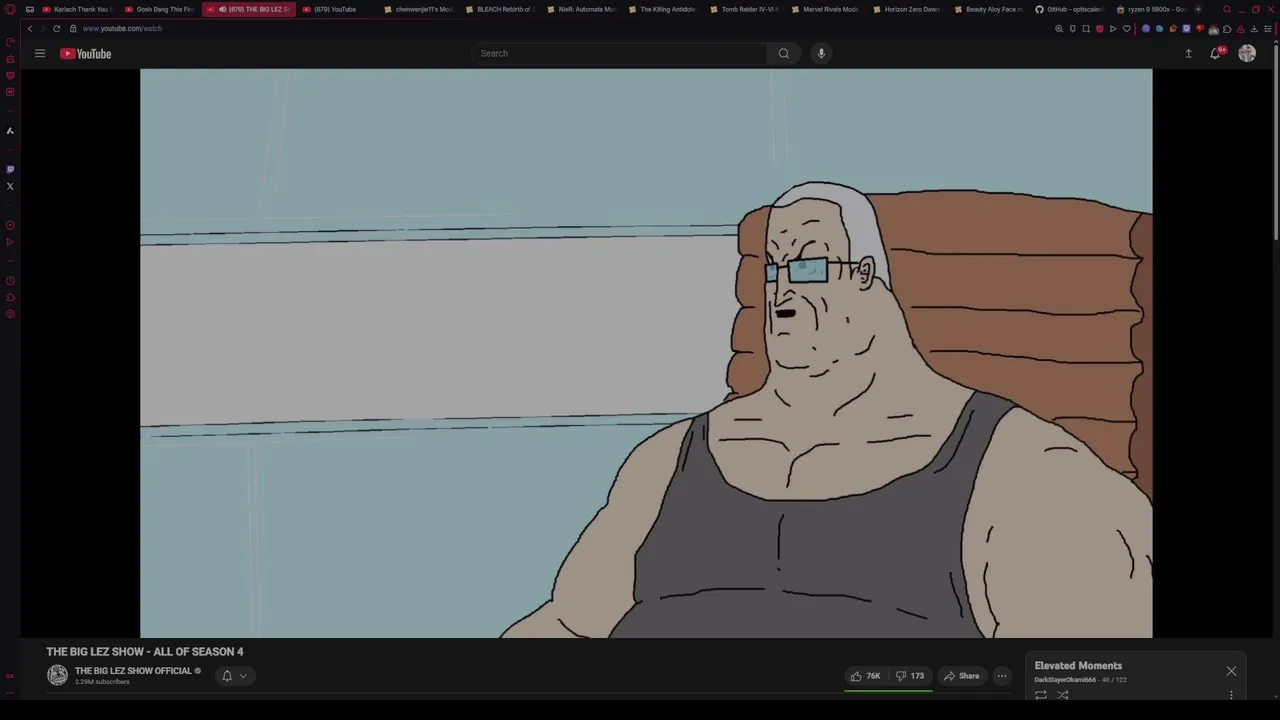
Task: Click the site padlock icon in address bar
Action: tap(72, 28)
